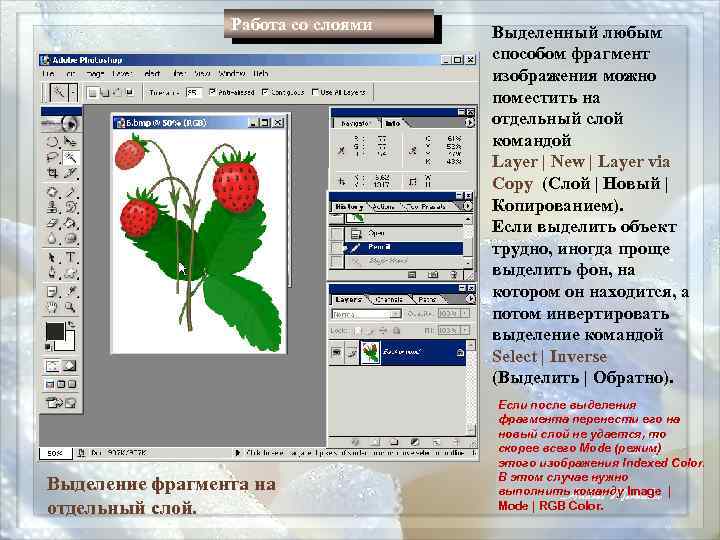Open Layers panel flyout menu arrow
Image resolution: width=720 pixels, height=540 pixels.
(470, 299)
